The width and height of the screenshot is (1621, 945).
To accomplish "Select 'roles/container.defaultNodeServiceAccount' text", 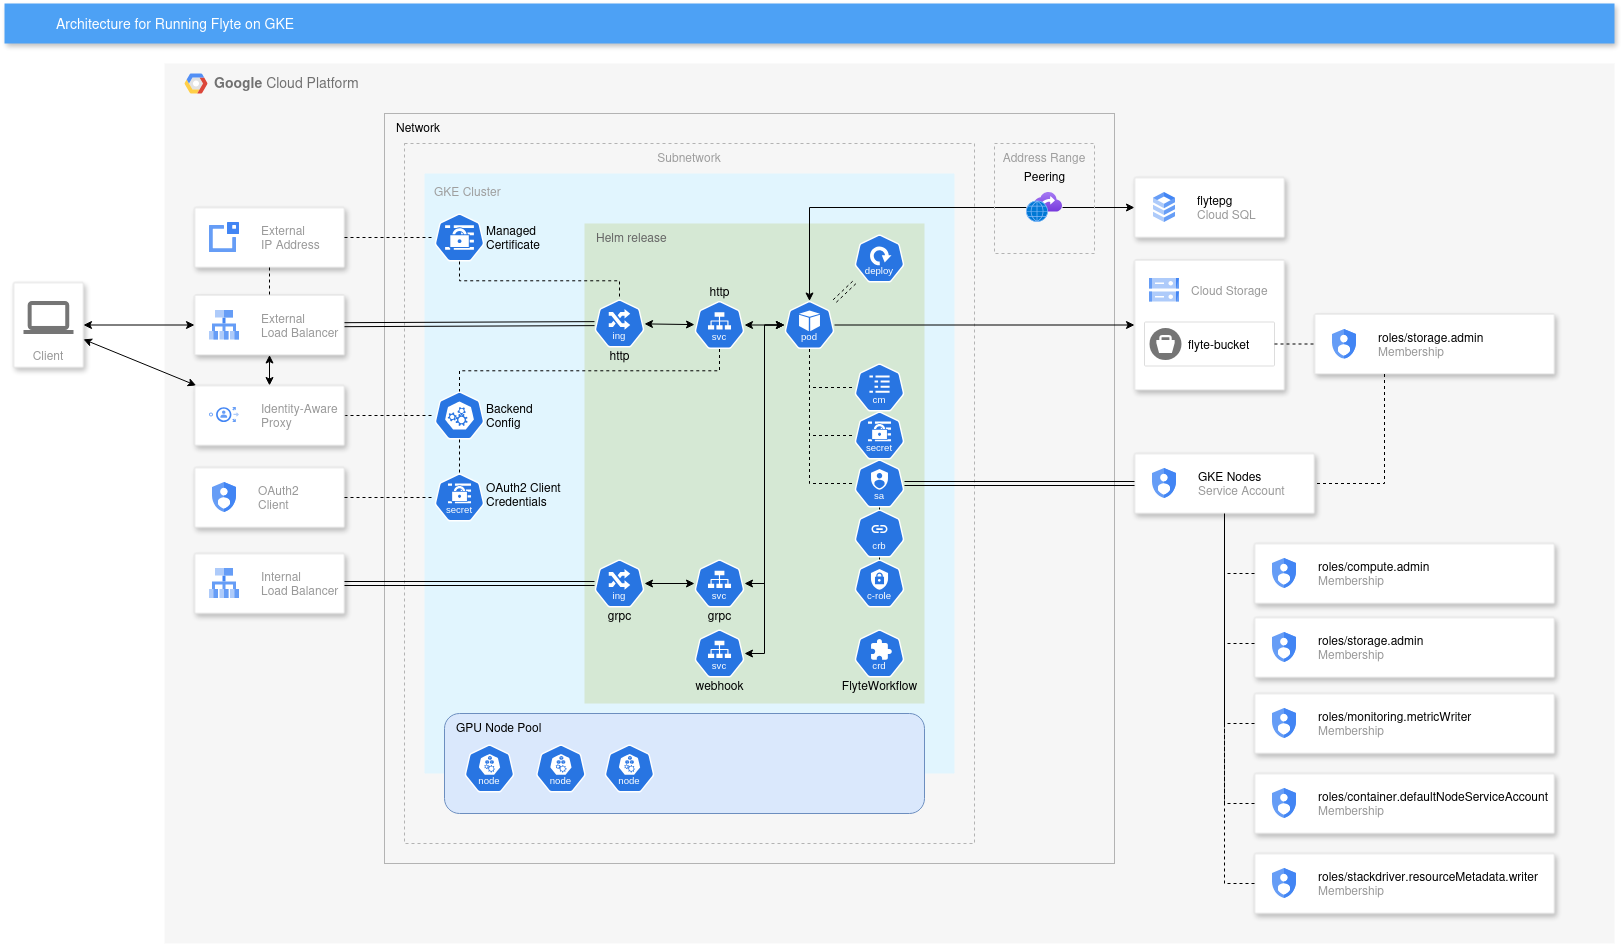I will [1432, 797].
